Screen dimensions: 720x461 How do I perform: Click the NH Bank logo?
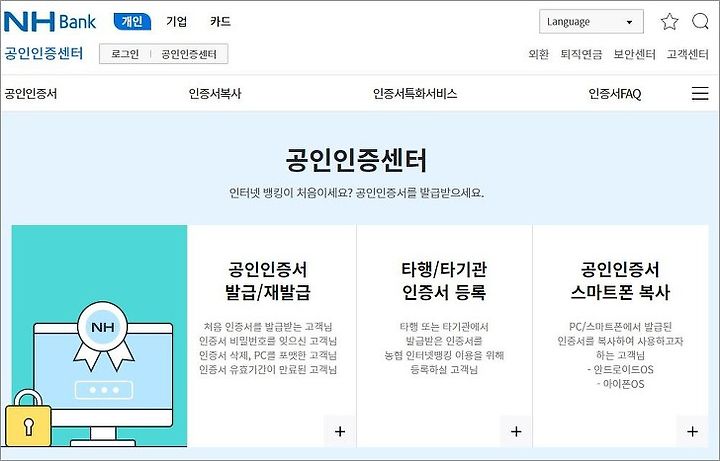tap(50, 21)
